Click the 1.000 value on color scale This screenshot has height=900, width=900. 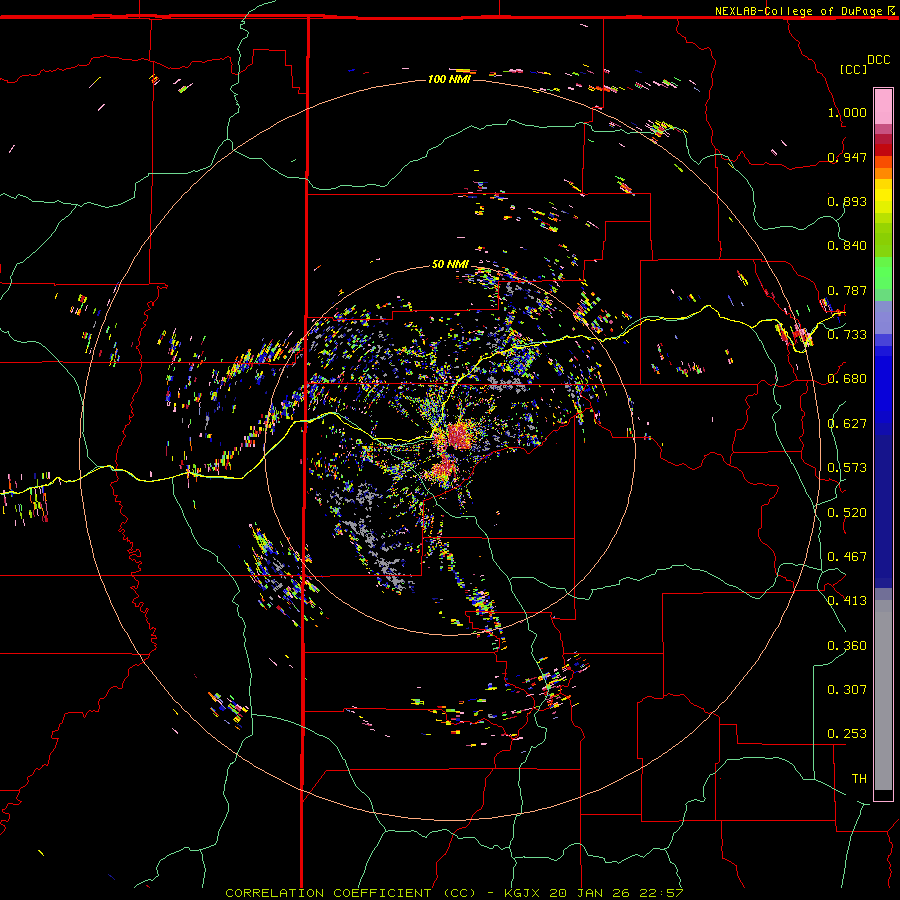click(x=847, y=112)
